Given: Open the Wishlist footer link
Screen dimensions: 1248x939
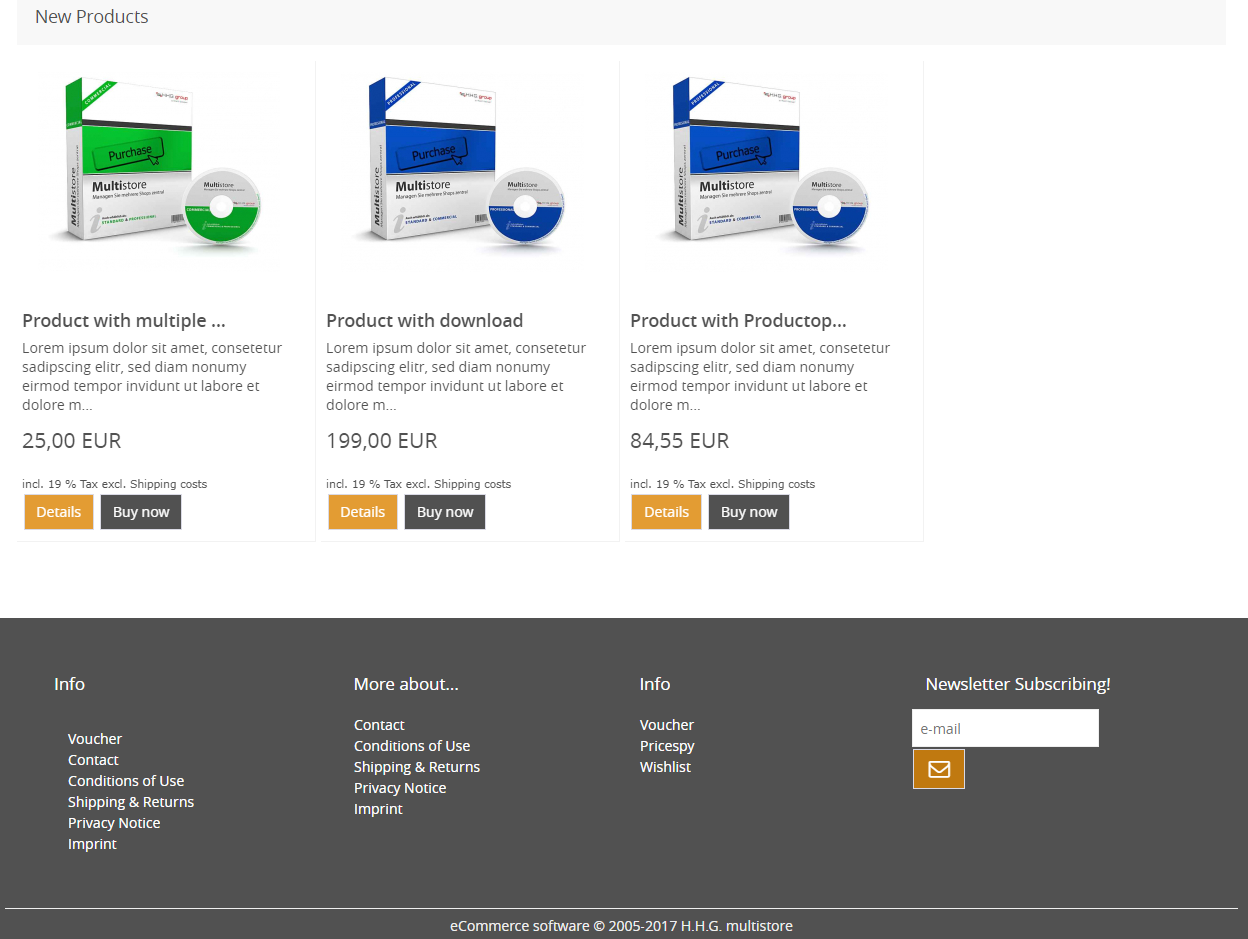Looking at the screenshot, I should 665,767.
